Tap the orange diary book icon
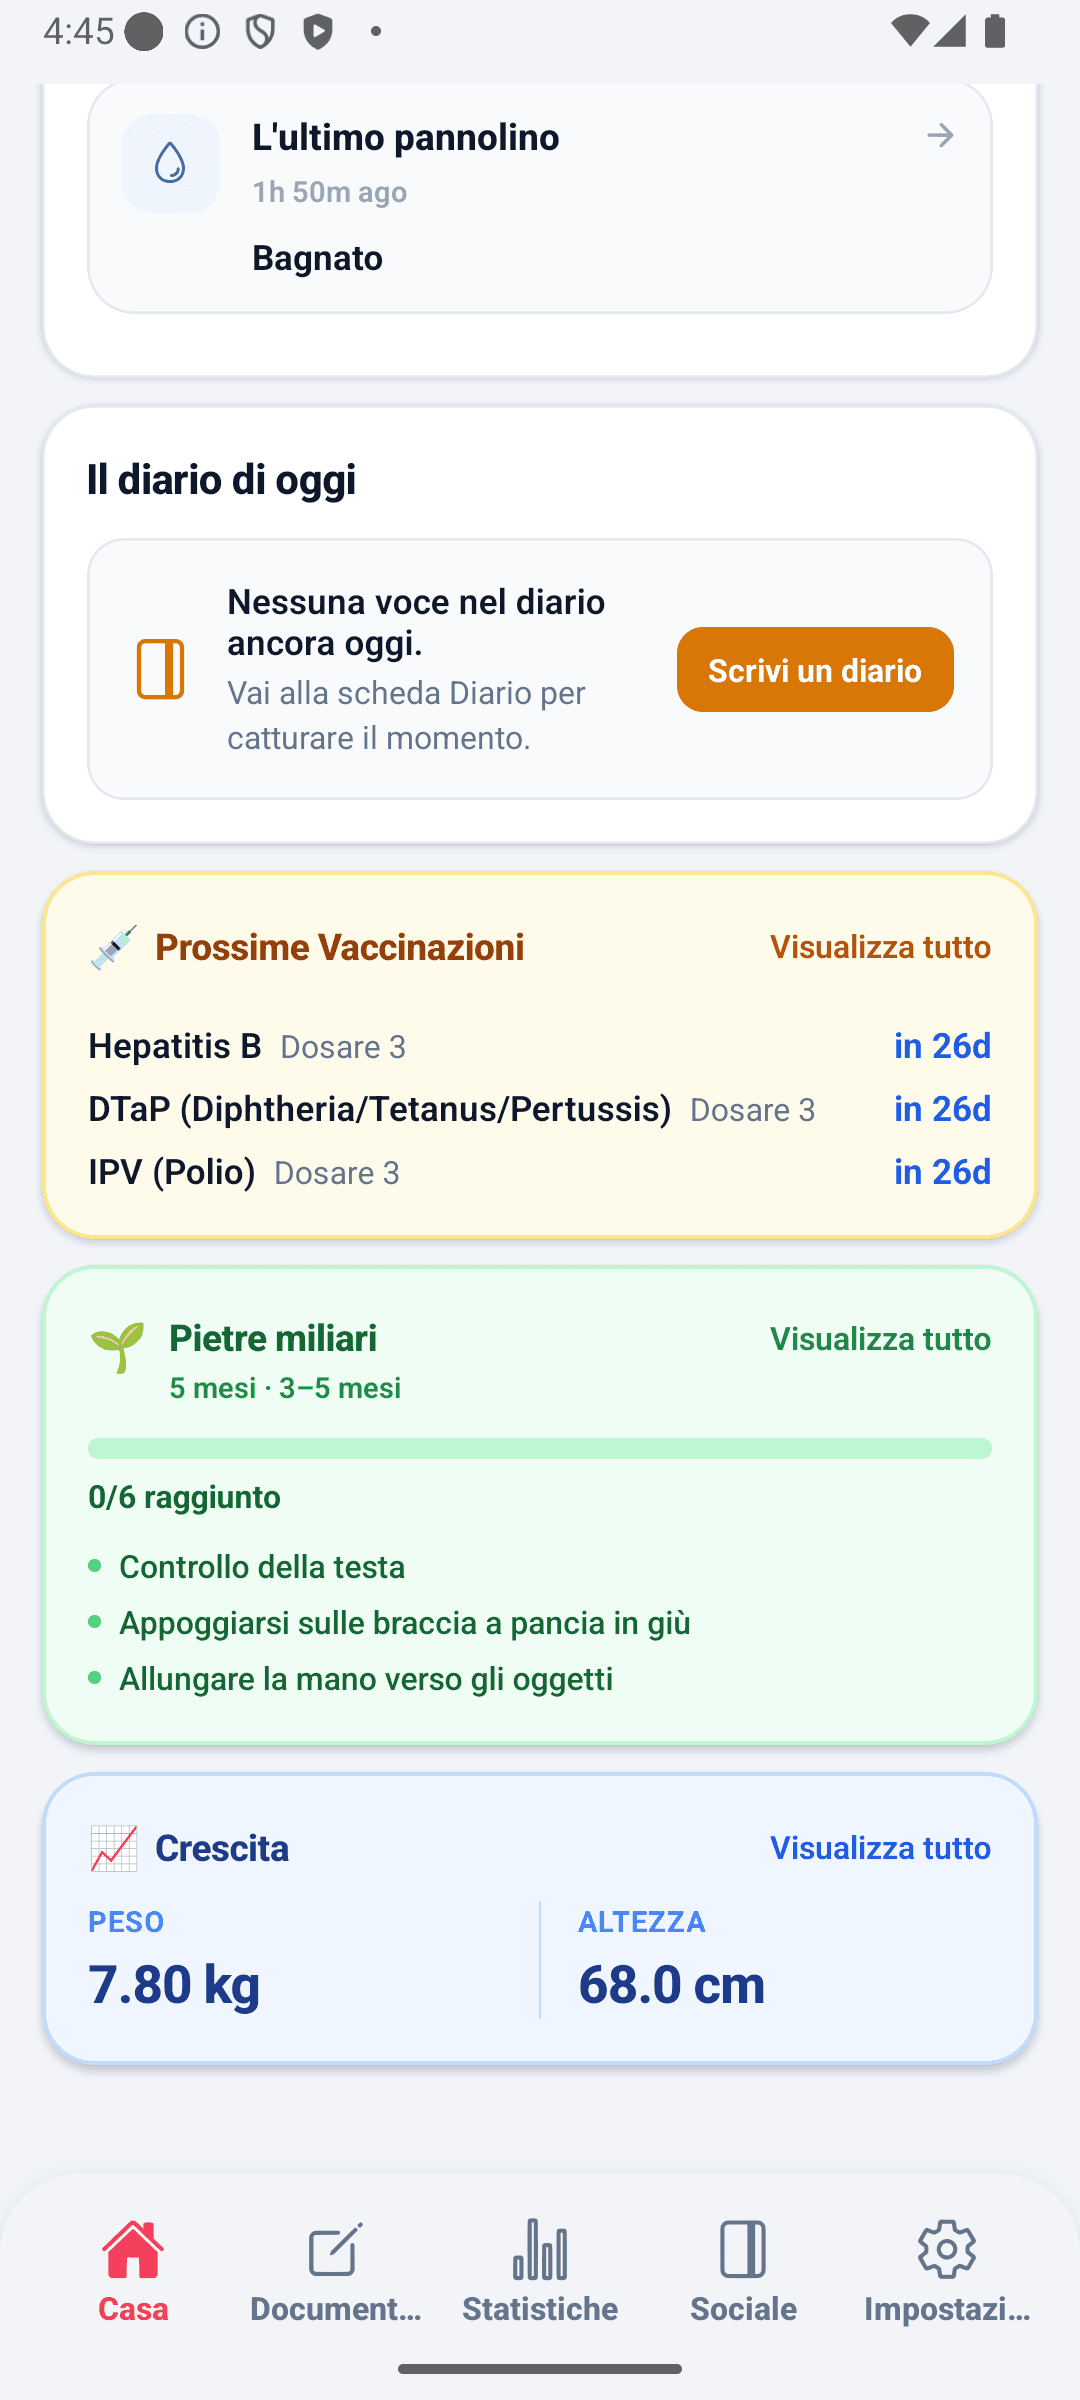Screen dimensions: 1080x2400 point(160,669)
